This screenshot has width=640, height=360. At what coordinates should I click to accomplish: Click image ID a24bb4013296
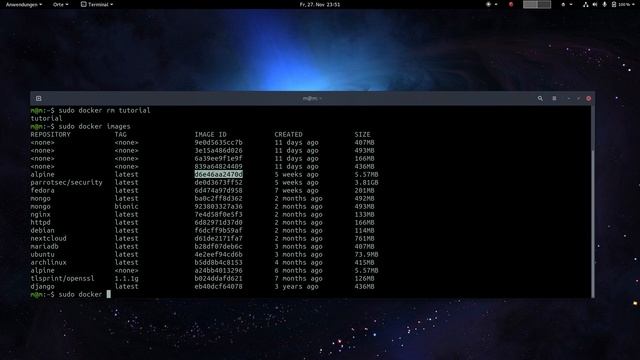218,270
